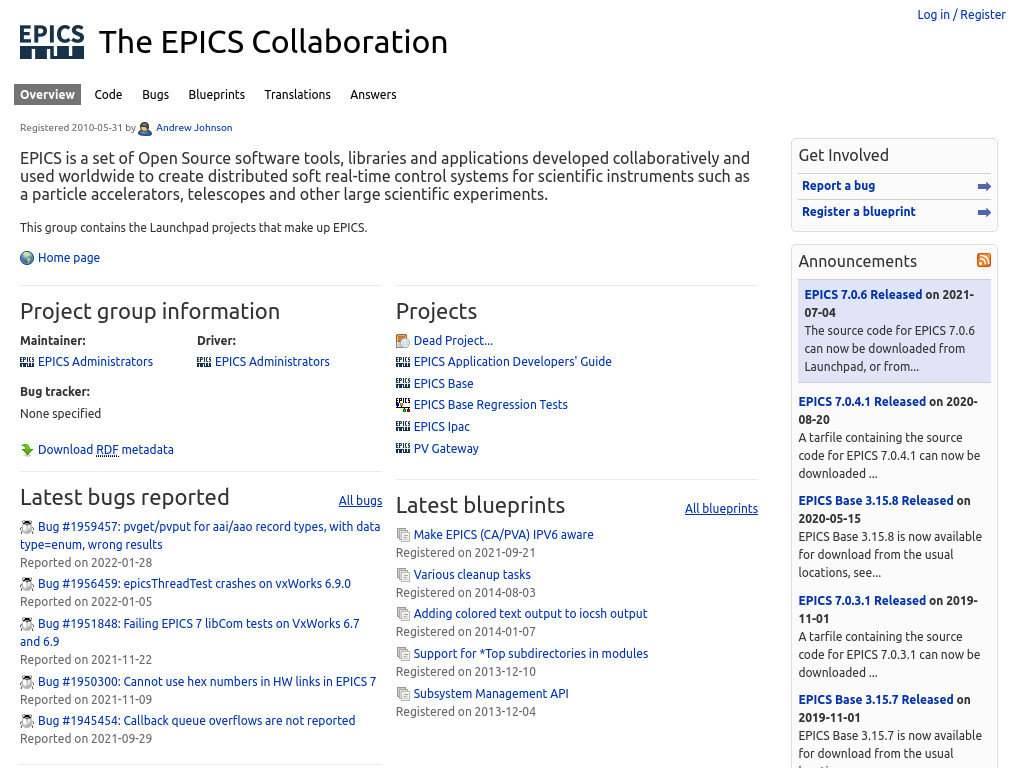This screenshot has width=1024, height=768.
Task: Click the EPICS Base project icon
Action: point(403,383)
